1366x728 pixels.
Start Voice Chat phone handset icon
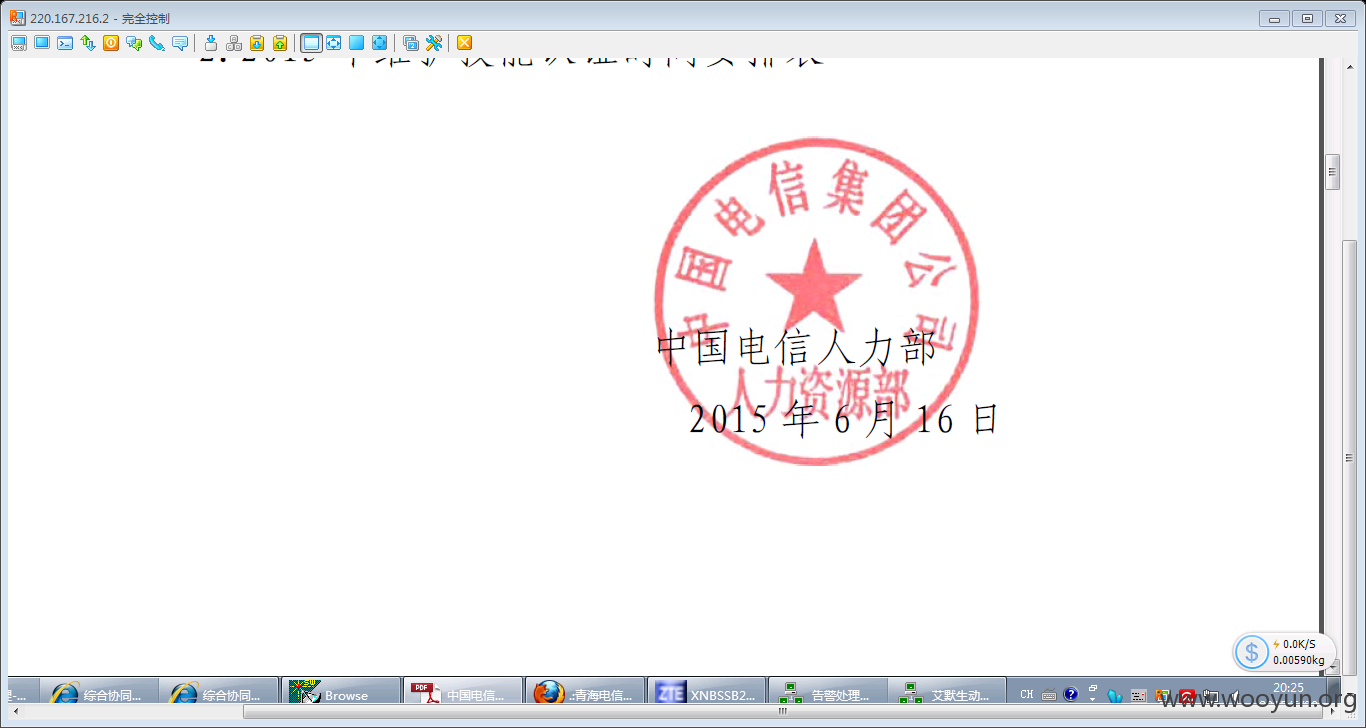click(x=157, y=43)
